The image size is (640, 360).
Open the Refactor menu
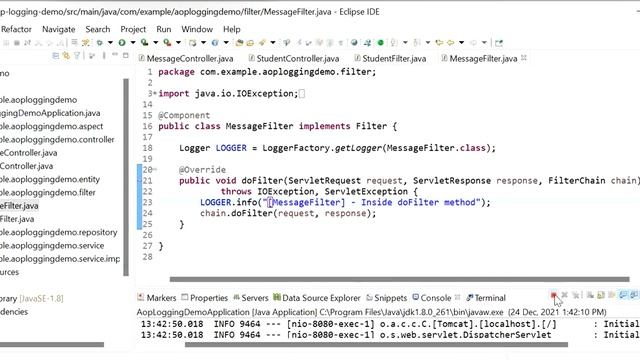coord(16,29)
